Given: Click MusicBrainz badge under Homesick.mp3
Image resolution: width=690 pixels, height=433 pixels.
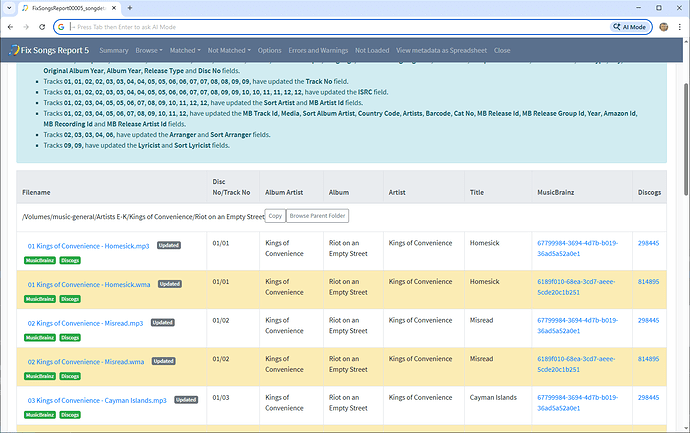Looking at the screenshot, I should (40, 259).
